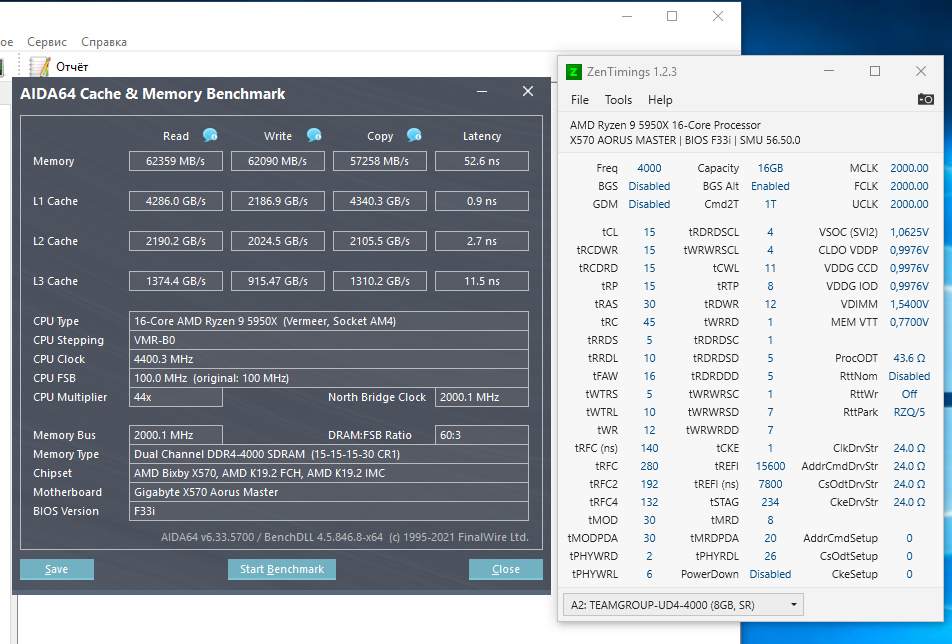Open the Сервис menu in AIDA64
This screenshot has height=644, width=952.
pyautogui.click(x=47, y=42)
